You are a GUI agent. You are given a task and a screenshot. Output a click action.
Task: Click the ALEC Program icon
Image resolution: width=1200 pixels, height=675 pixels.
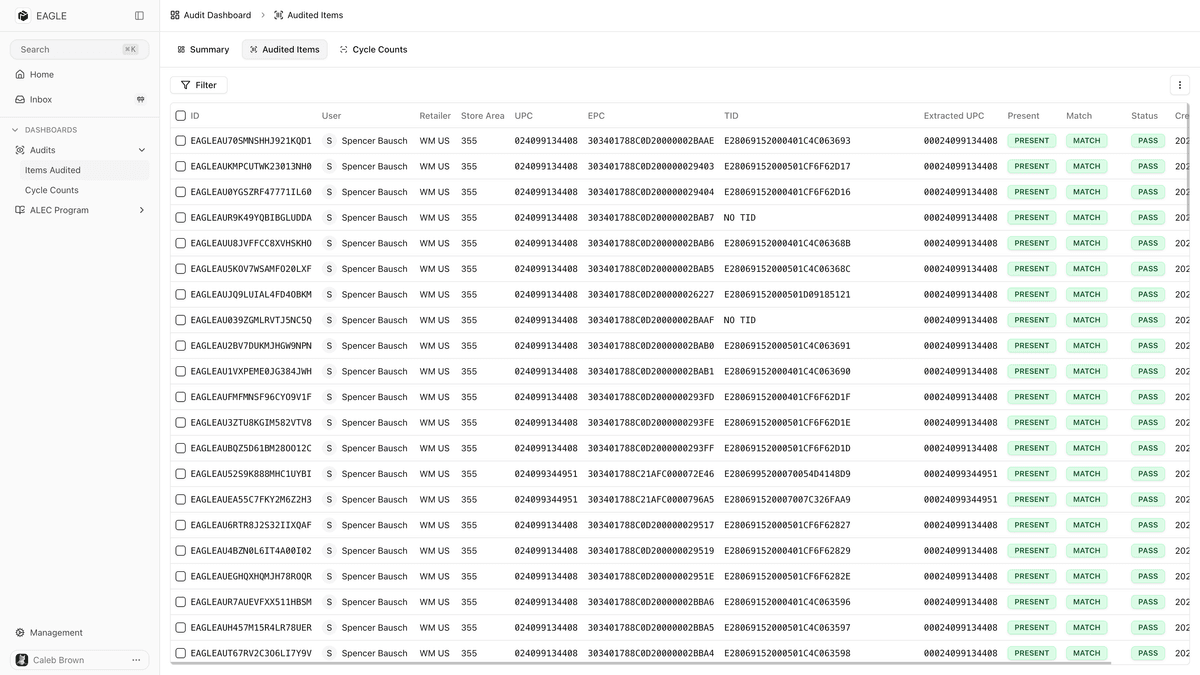[18, 210]
